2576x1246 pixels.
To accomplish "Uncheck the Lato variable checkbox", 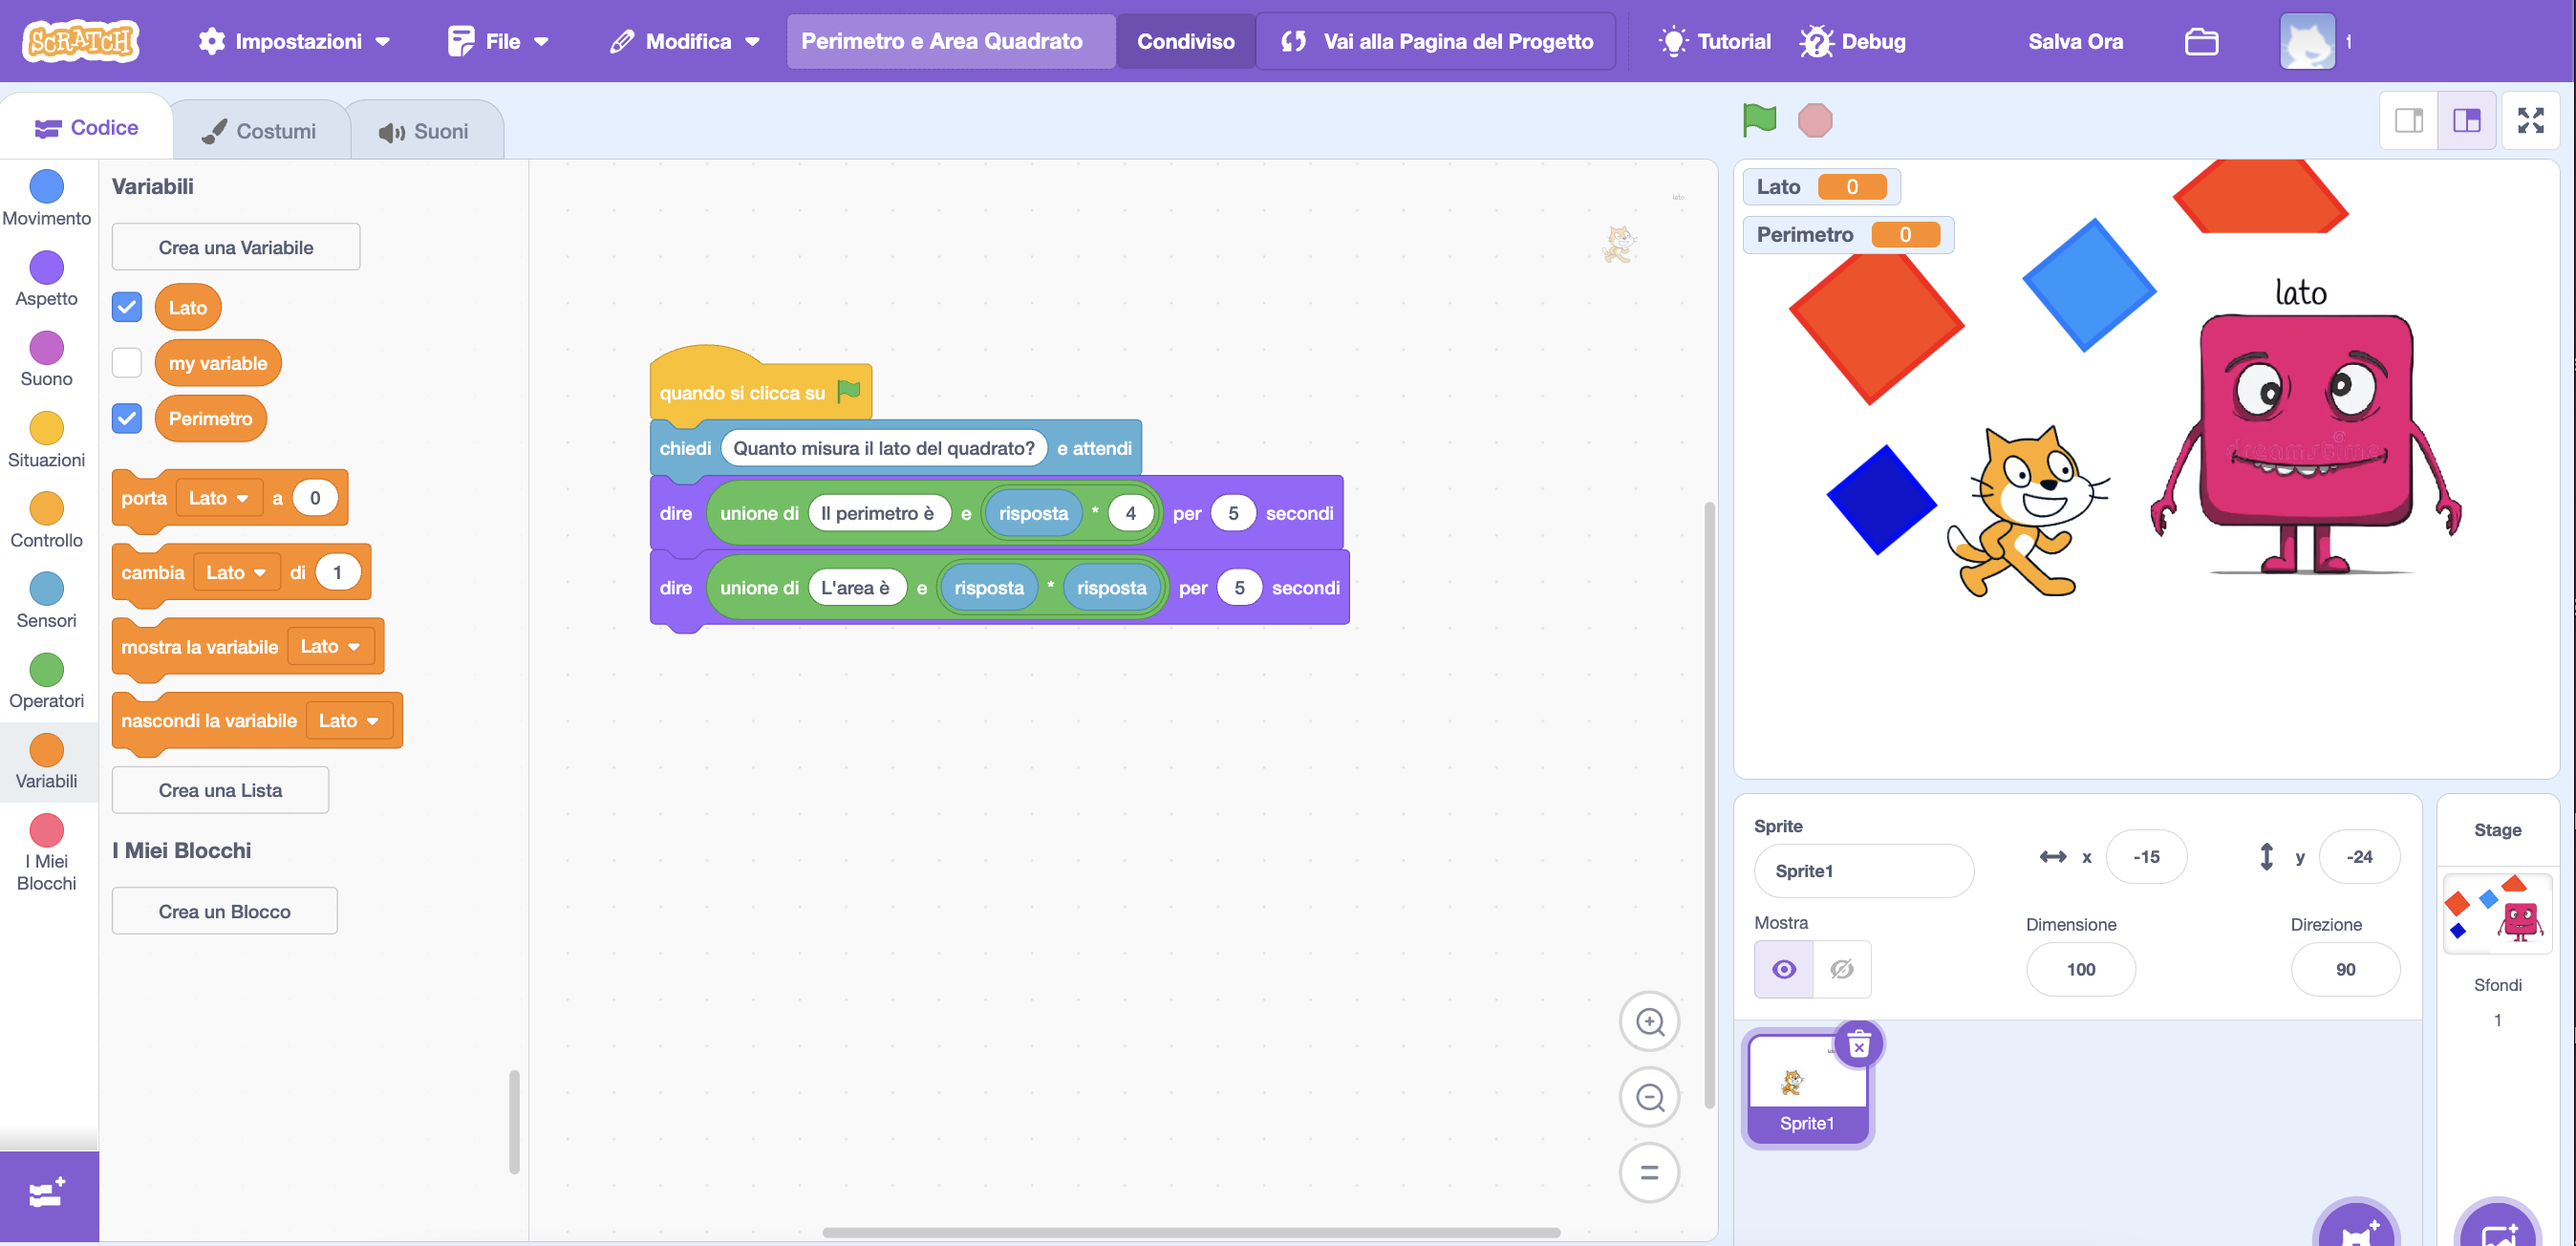I will pos(127,307).
